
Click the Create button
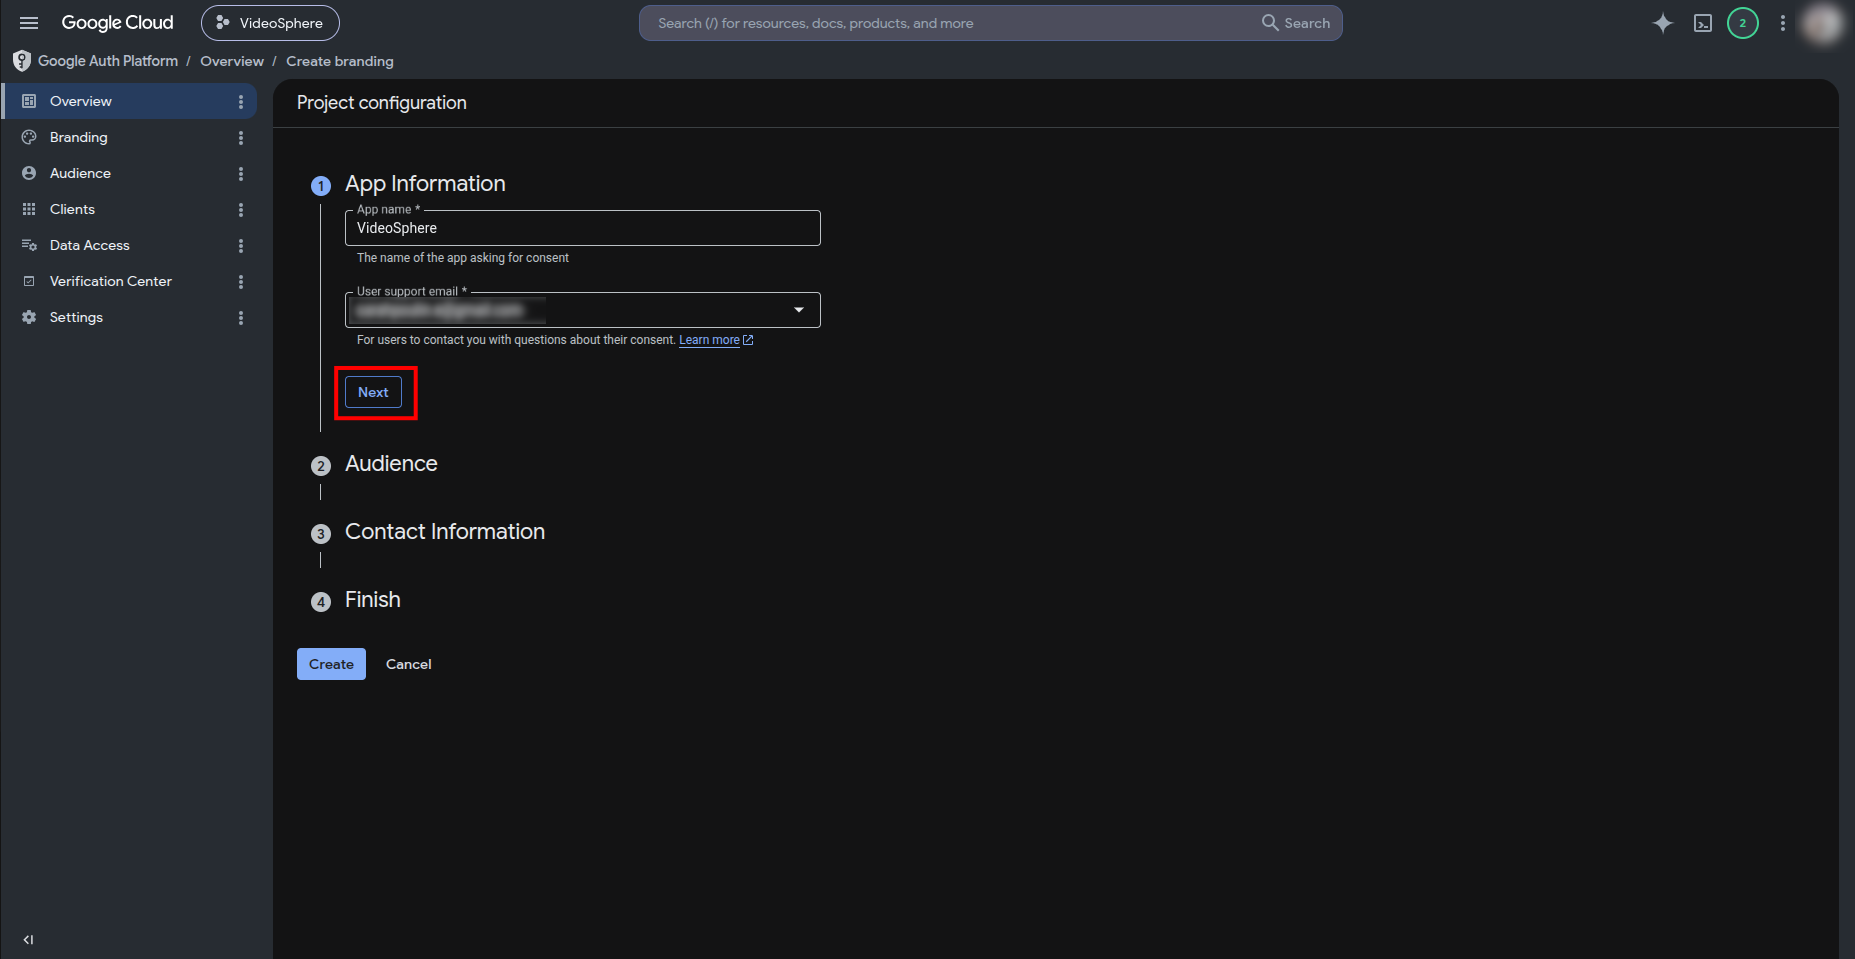[x=331, y=664]
